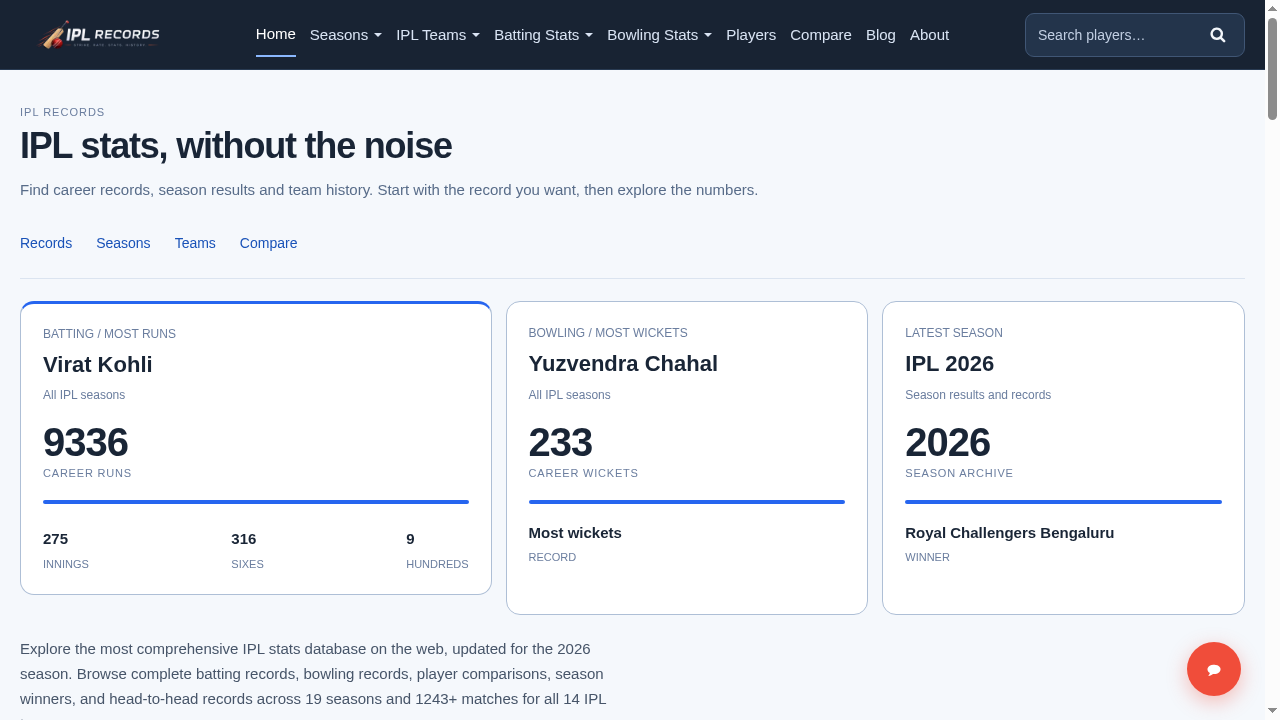Open the Players page
Screen dimensions: 1280x720
(751, 35)
